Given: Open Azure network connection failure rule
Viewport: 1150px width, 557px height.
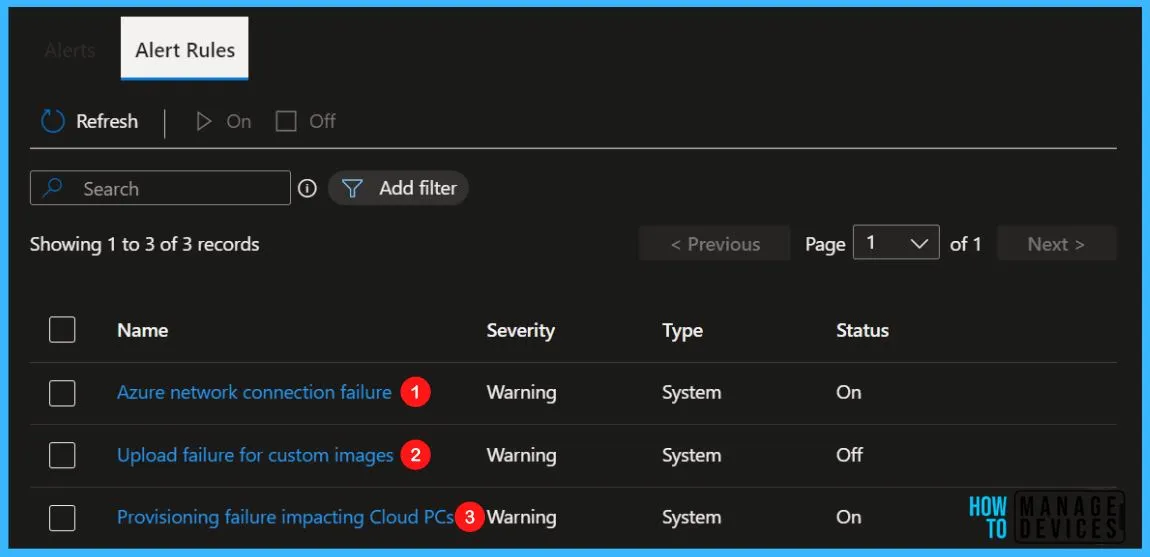Looking at the screenshot, I should tap(254, 393).
